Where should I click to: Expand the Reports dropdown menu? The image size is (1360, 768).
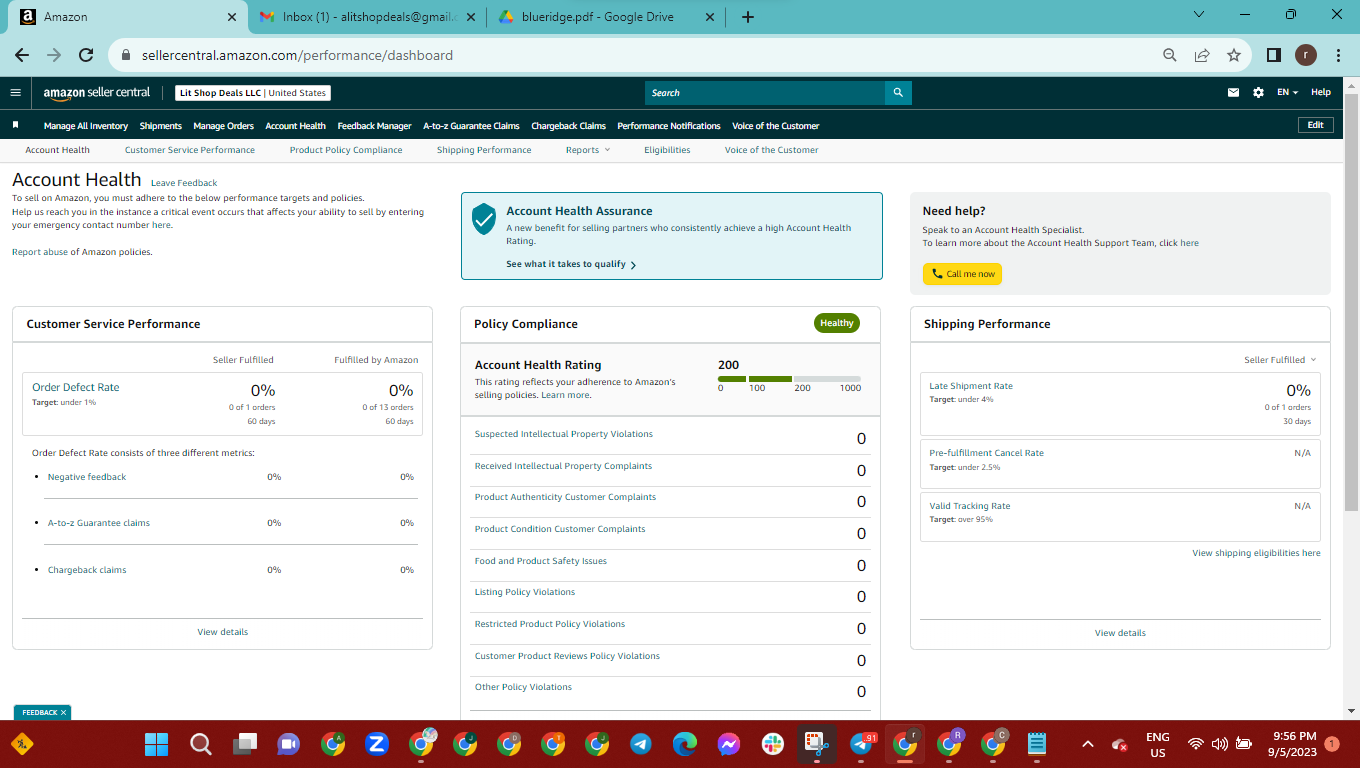coord(587,150)
